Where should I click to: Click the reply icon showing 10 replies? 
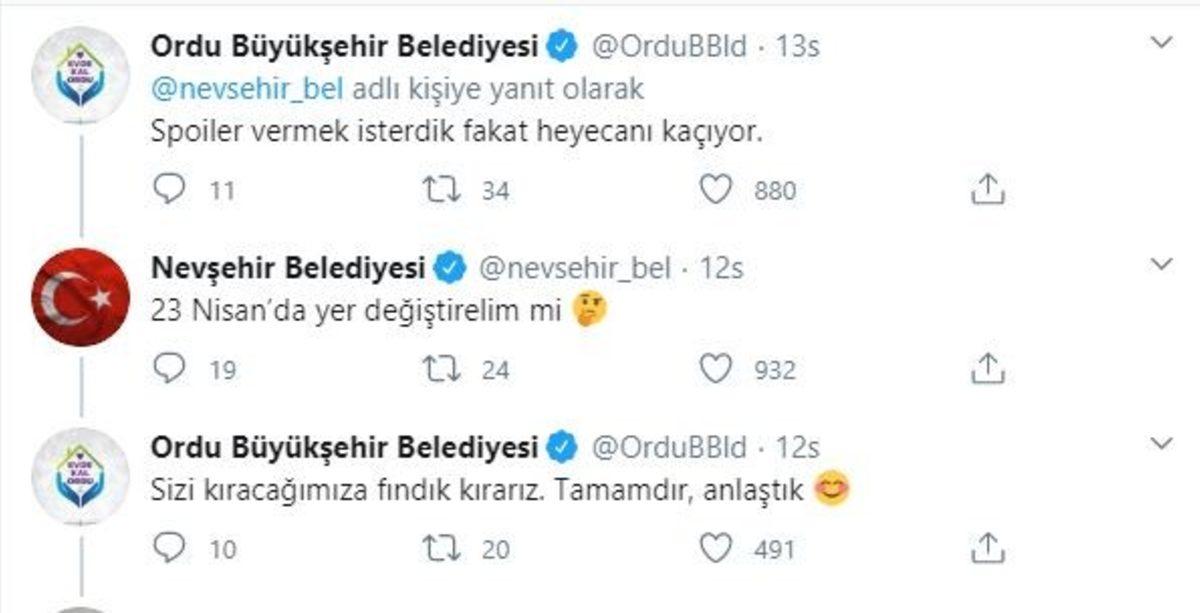tap(167, 547)
